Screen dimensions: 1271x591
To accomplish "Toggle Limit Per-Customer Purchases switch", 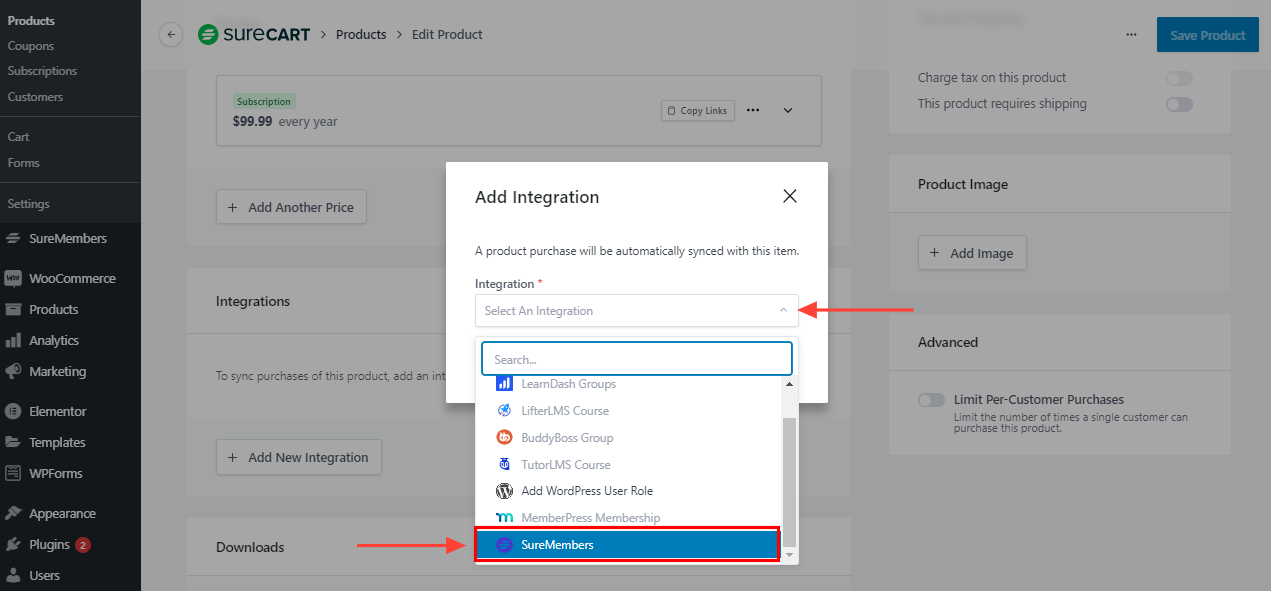I will (x=931, y=400).
